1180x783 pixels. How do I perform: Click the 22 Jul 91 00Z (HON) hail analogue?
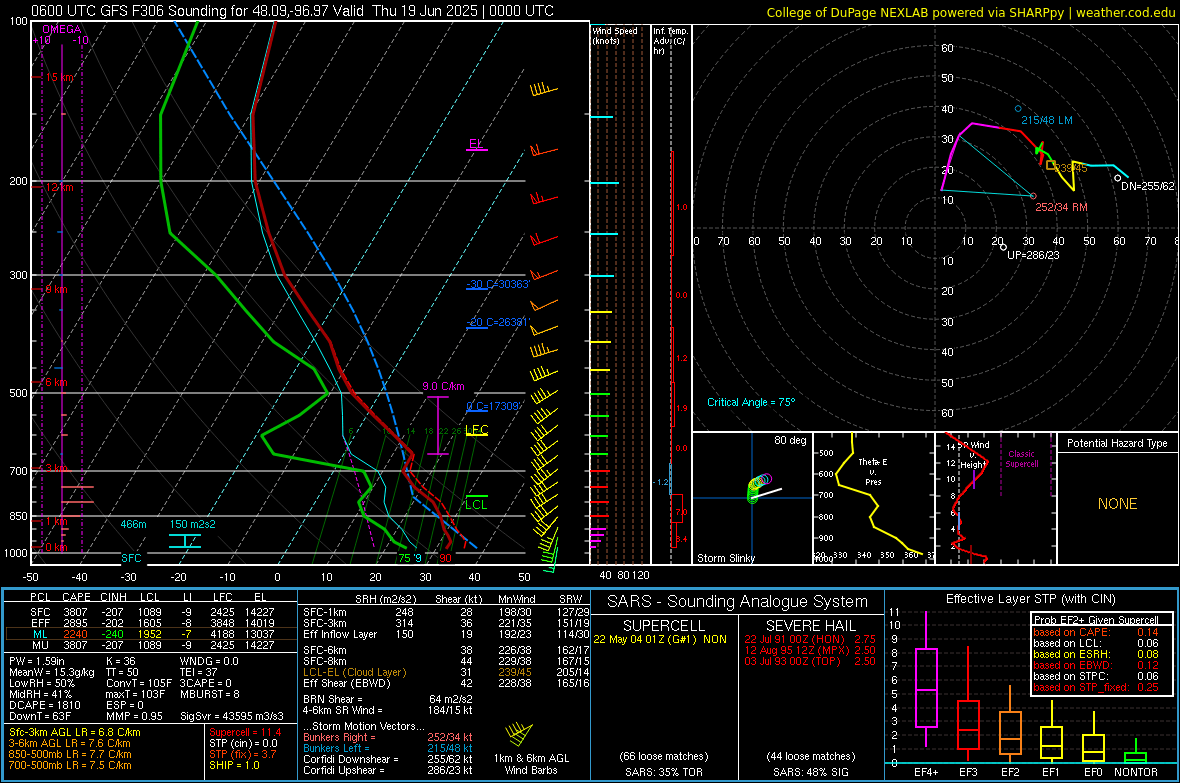810,639
